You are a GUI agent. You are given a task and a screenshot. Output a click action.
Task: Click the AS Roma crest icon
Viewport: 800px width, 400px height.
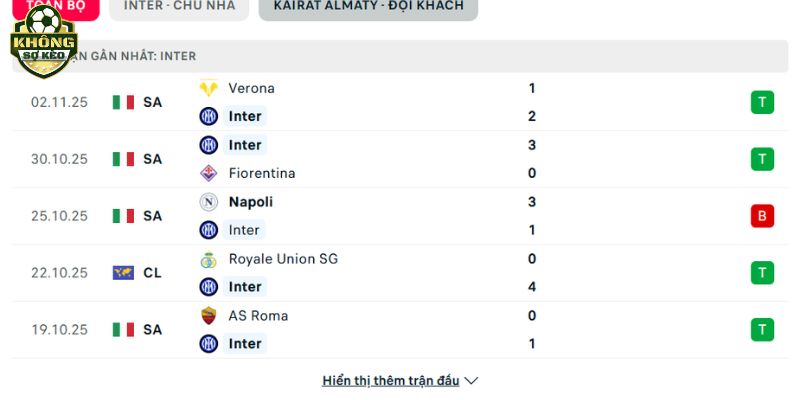pyautogui.click(x=208, y=316)
